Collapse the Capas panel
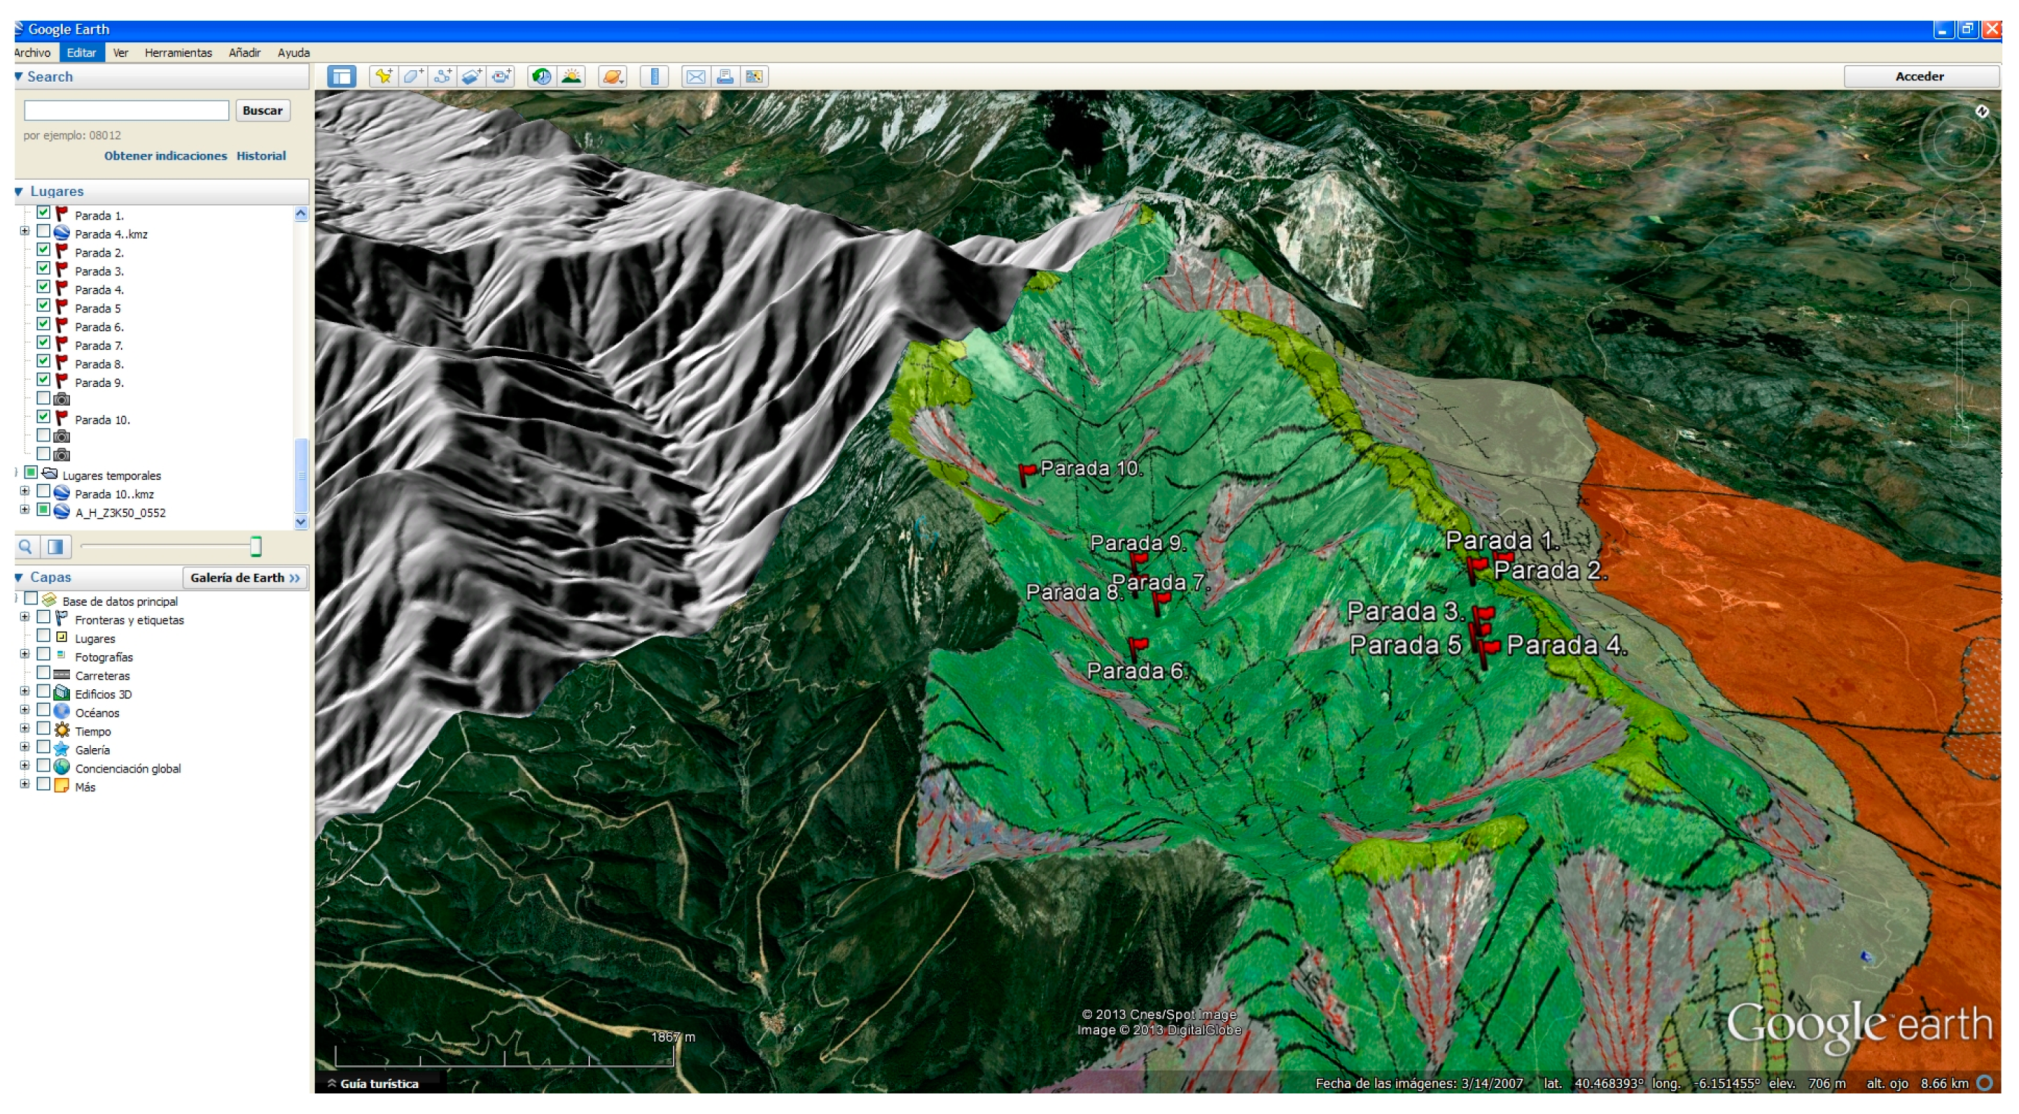This screenshot has width=2019, height=1114. click(x=19, y=578)
